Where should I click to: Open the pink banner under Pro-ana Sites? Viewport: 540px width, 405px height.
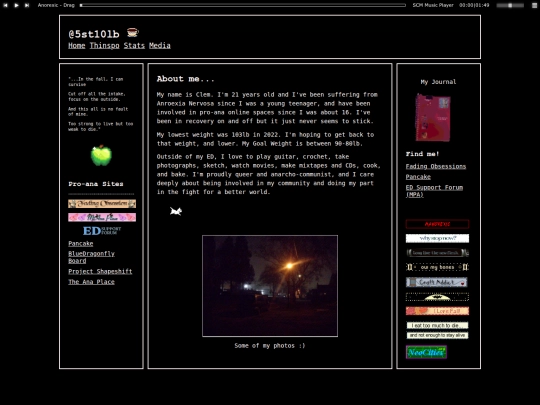(x=102, y=217)
